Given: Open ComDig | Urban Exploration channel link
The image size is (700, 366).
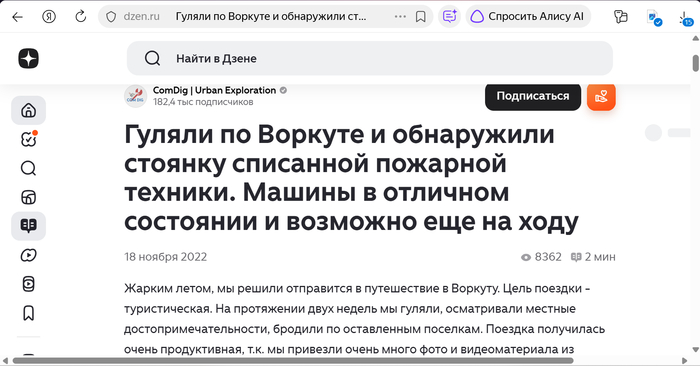Looking at the screenshot, I should click(214, 90).
